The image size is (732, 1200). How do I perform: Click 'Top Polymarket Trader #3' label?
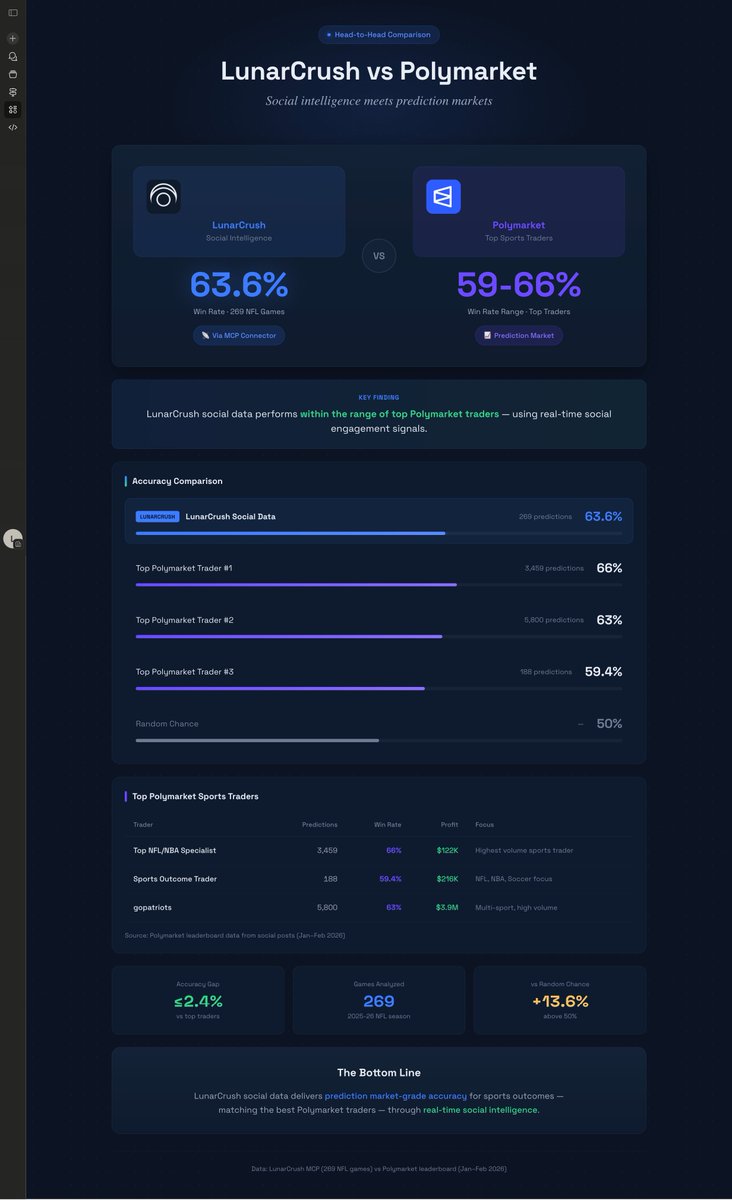click(x=185, y=672)
